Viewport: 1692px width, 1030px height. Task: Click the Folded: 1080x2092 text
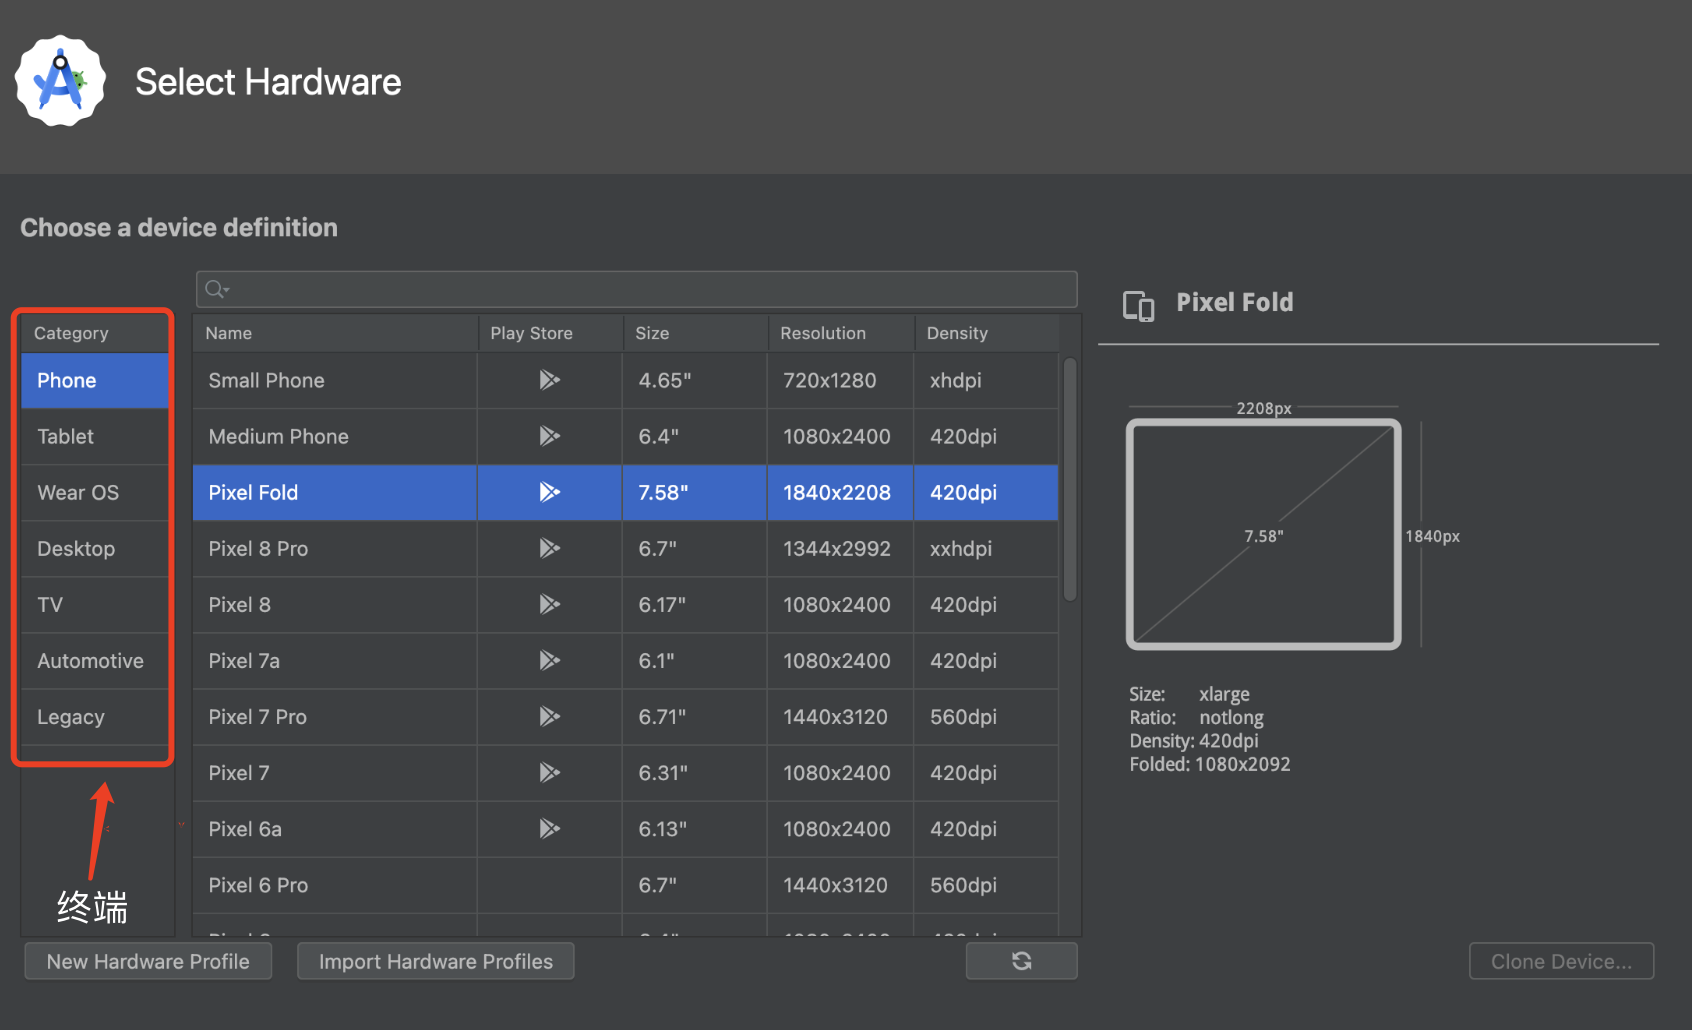1209,764
